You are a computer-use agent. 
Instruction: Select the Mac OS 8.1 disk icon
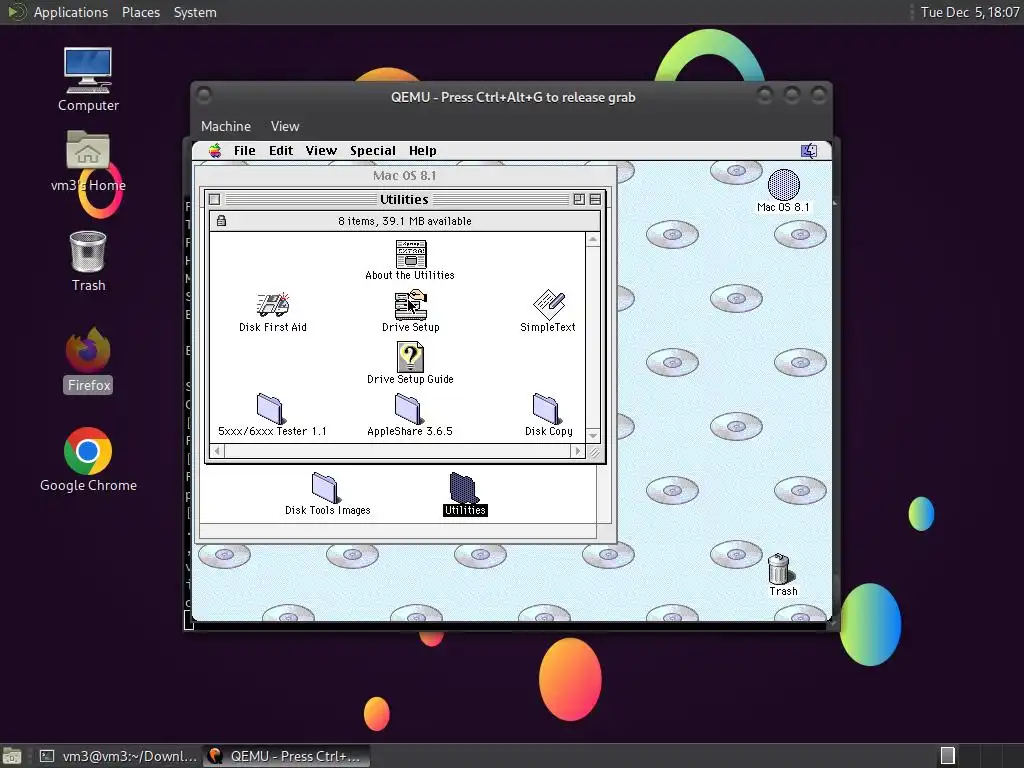point(784,185)
